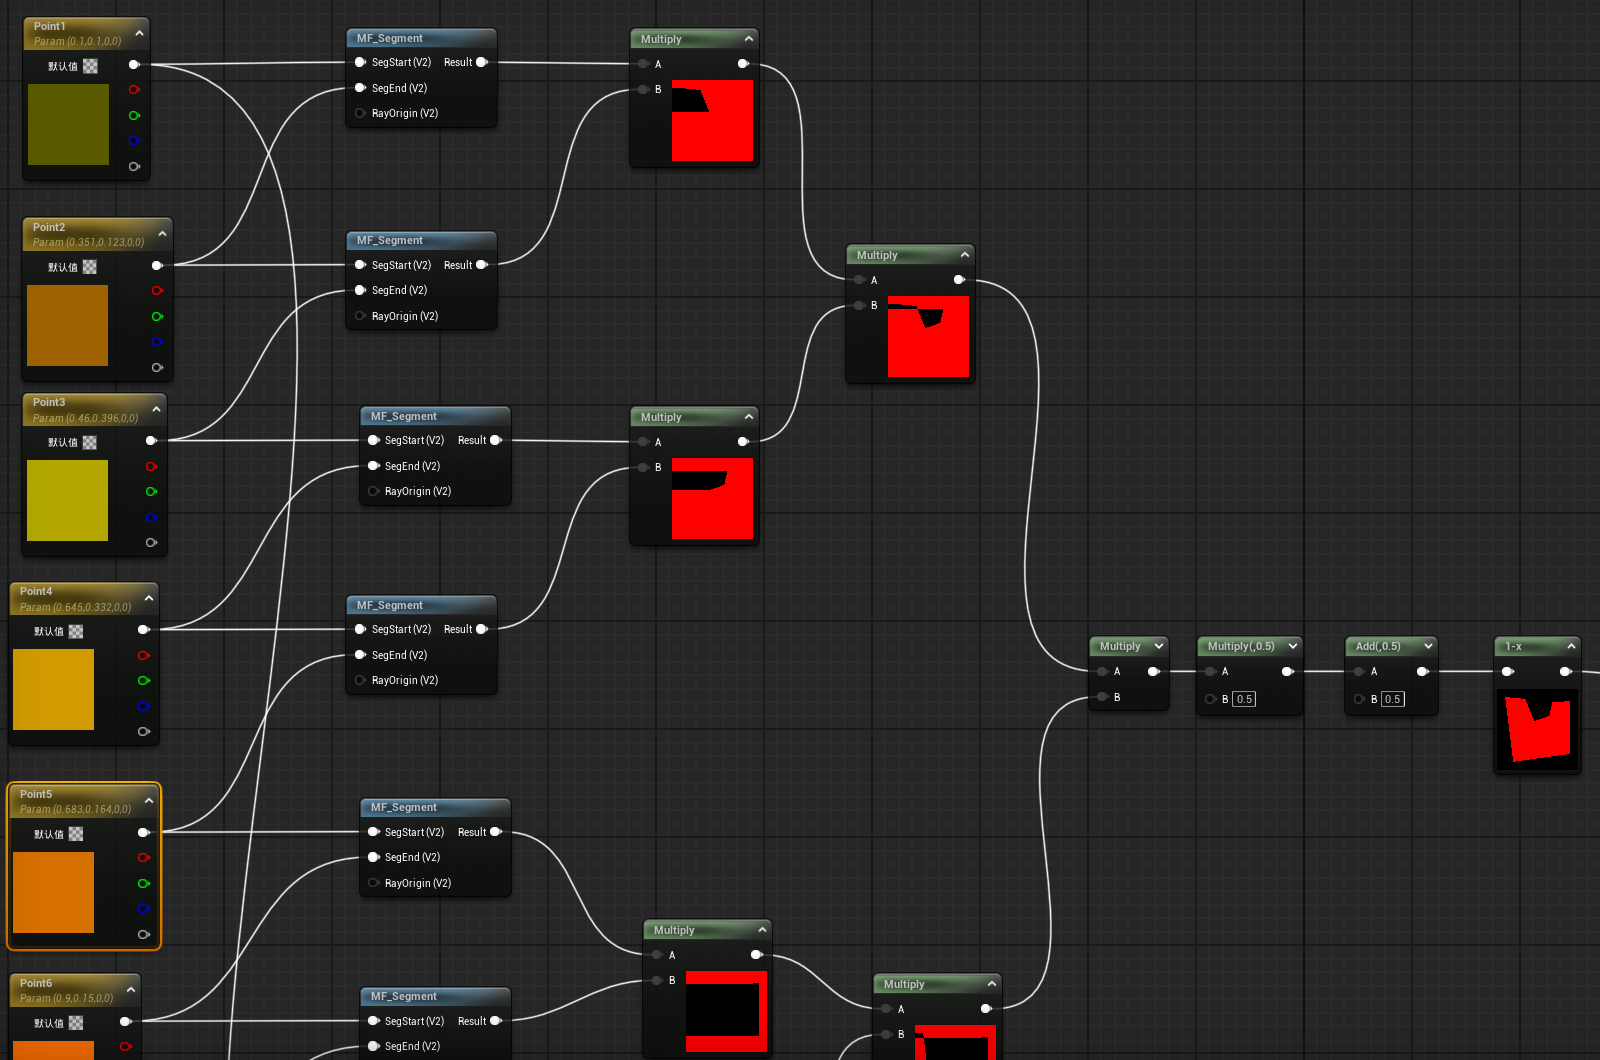Click the alpha output pin on Point4
Viewport: 1600px width, 1060px height.
(144, 732)
